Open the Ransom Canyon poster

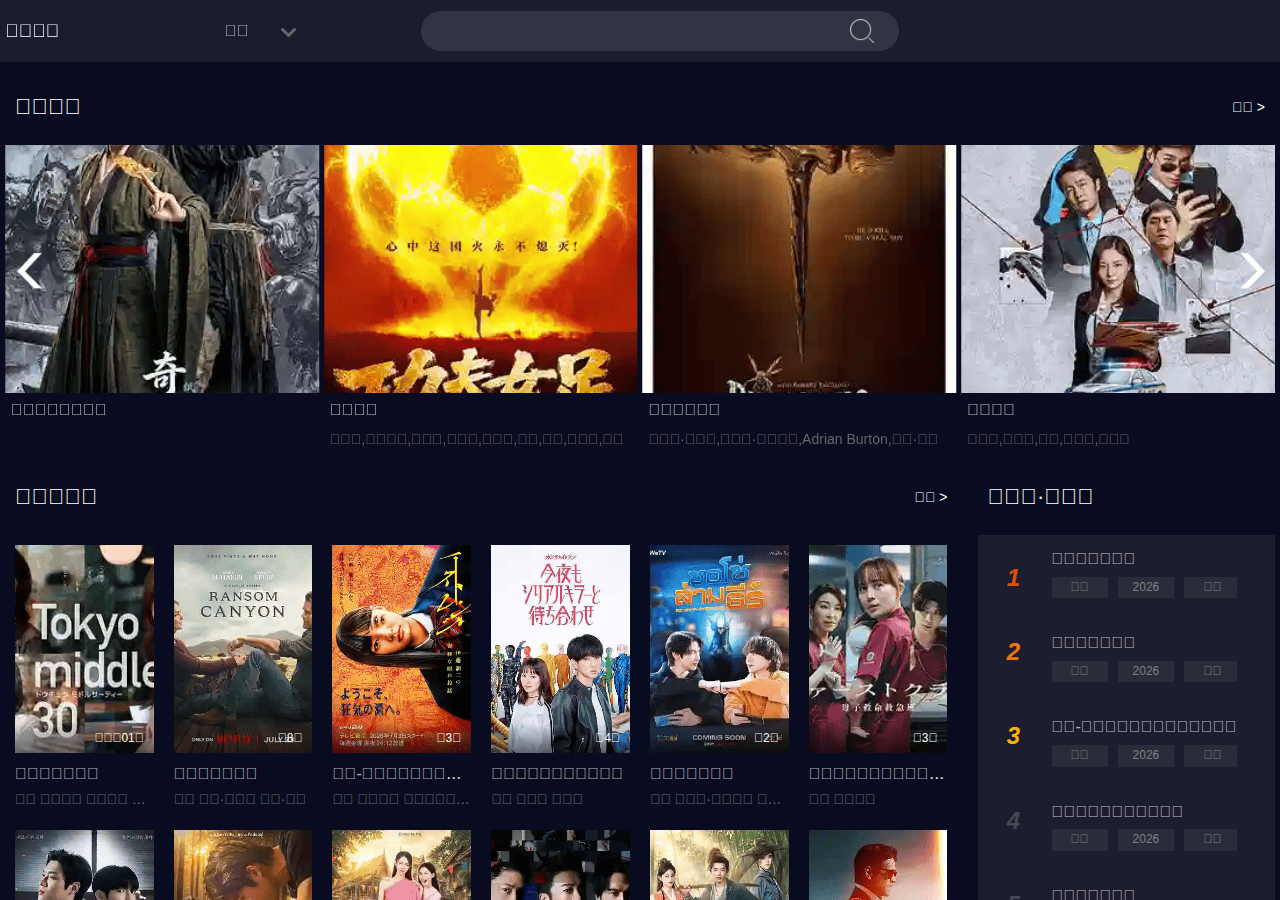tap(243, 649)
